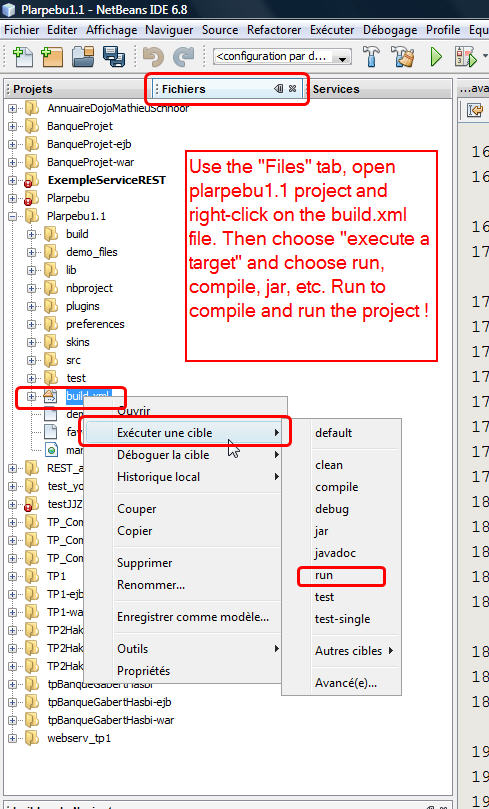Select the preferences folder
The width and height of the screenshot is (489, 809).
(95, 325)
